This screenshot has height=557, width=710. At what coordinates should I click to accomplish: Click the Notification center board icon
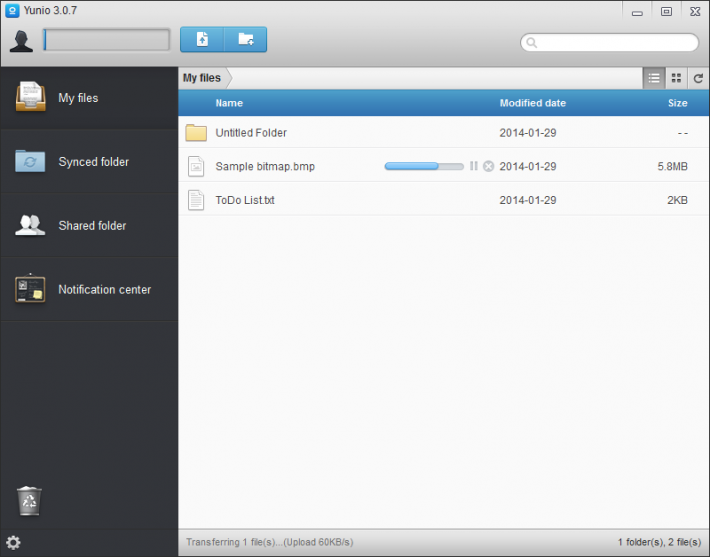pos(30,288)
